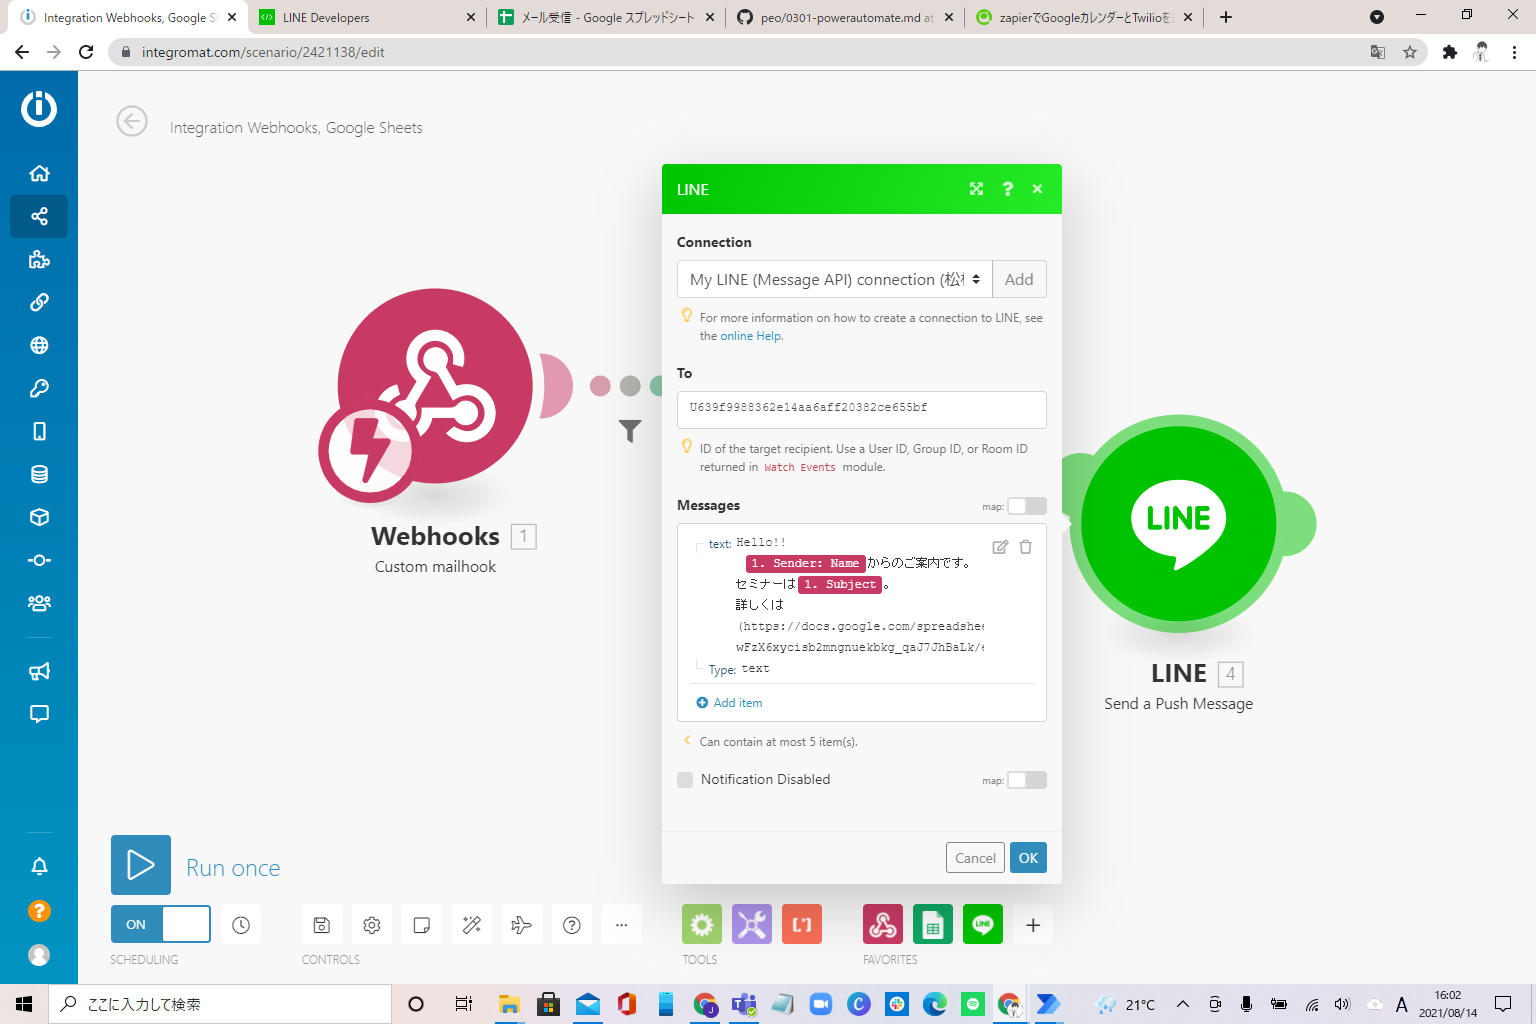Open the announcements megaphone icon
This screenshot has height=1024, width=1536.
39,671
